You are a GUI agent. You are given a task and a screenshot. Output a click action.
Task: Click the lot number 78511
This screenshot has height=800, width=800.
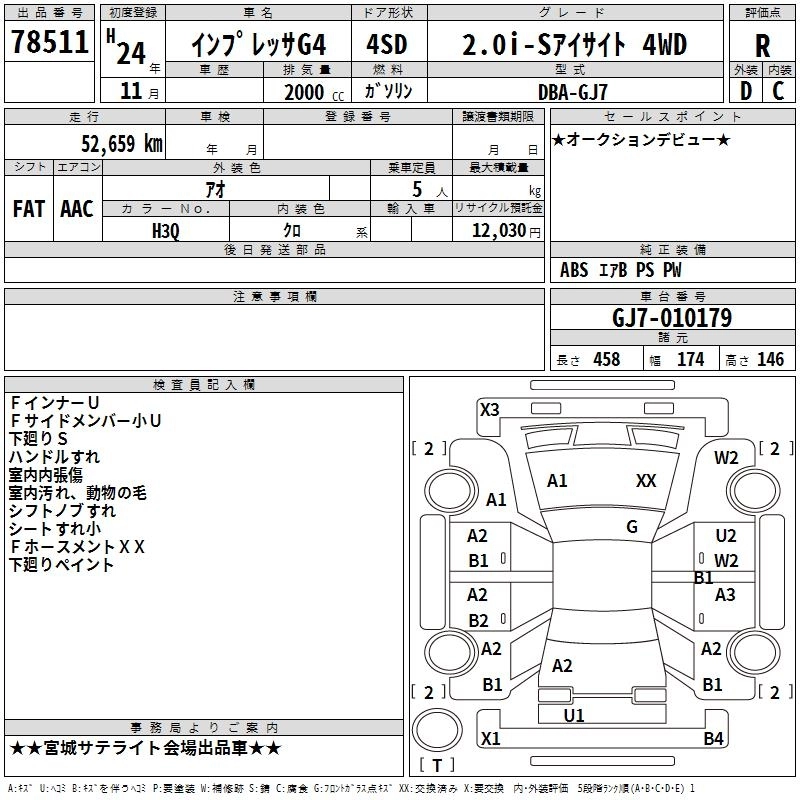(49, 42)
